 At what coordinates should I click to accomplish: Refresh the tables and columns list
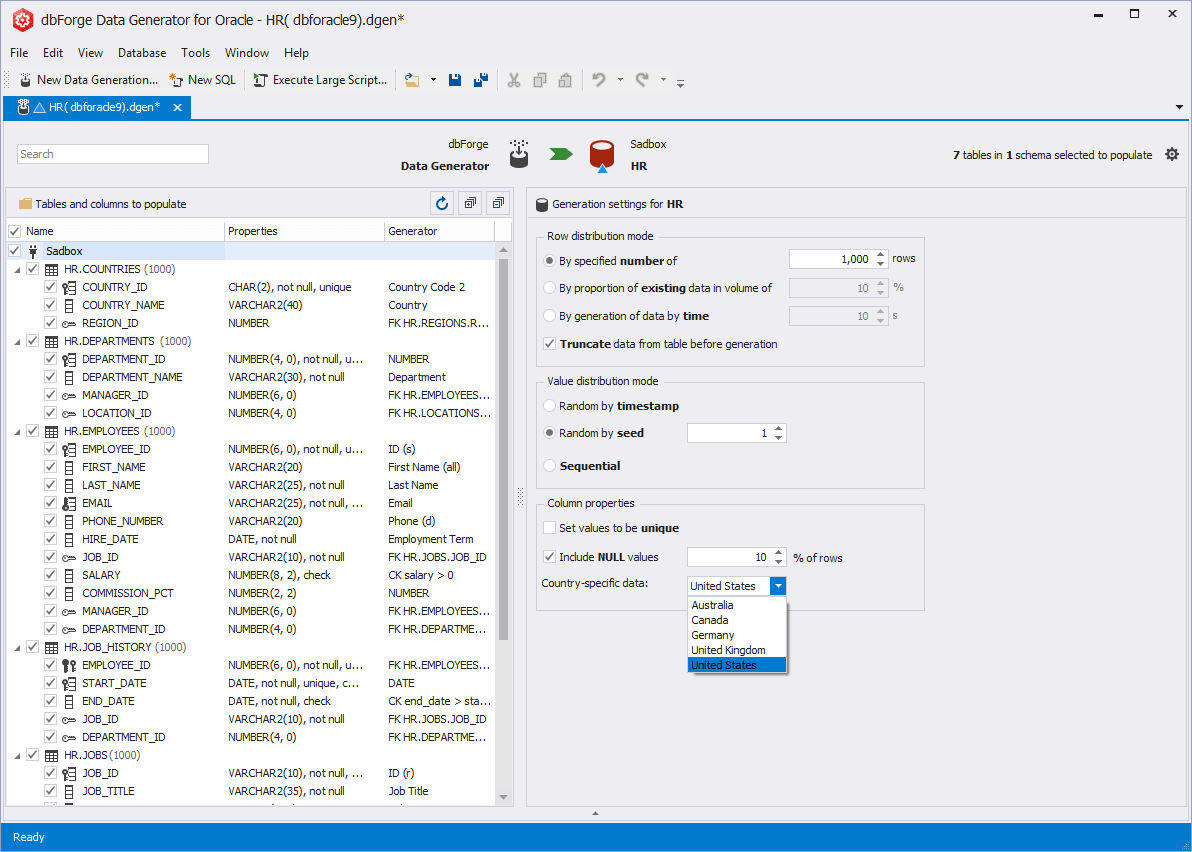coord(441,203)
